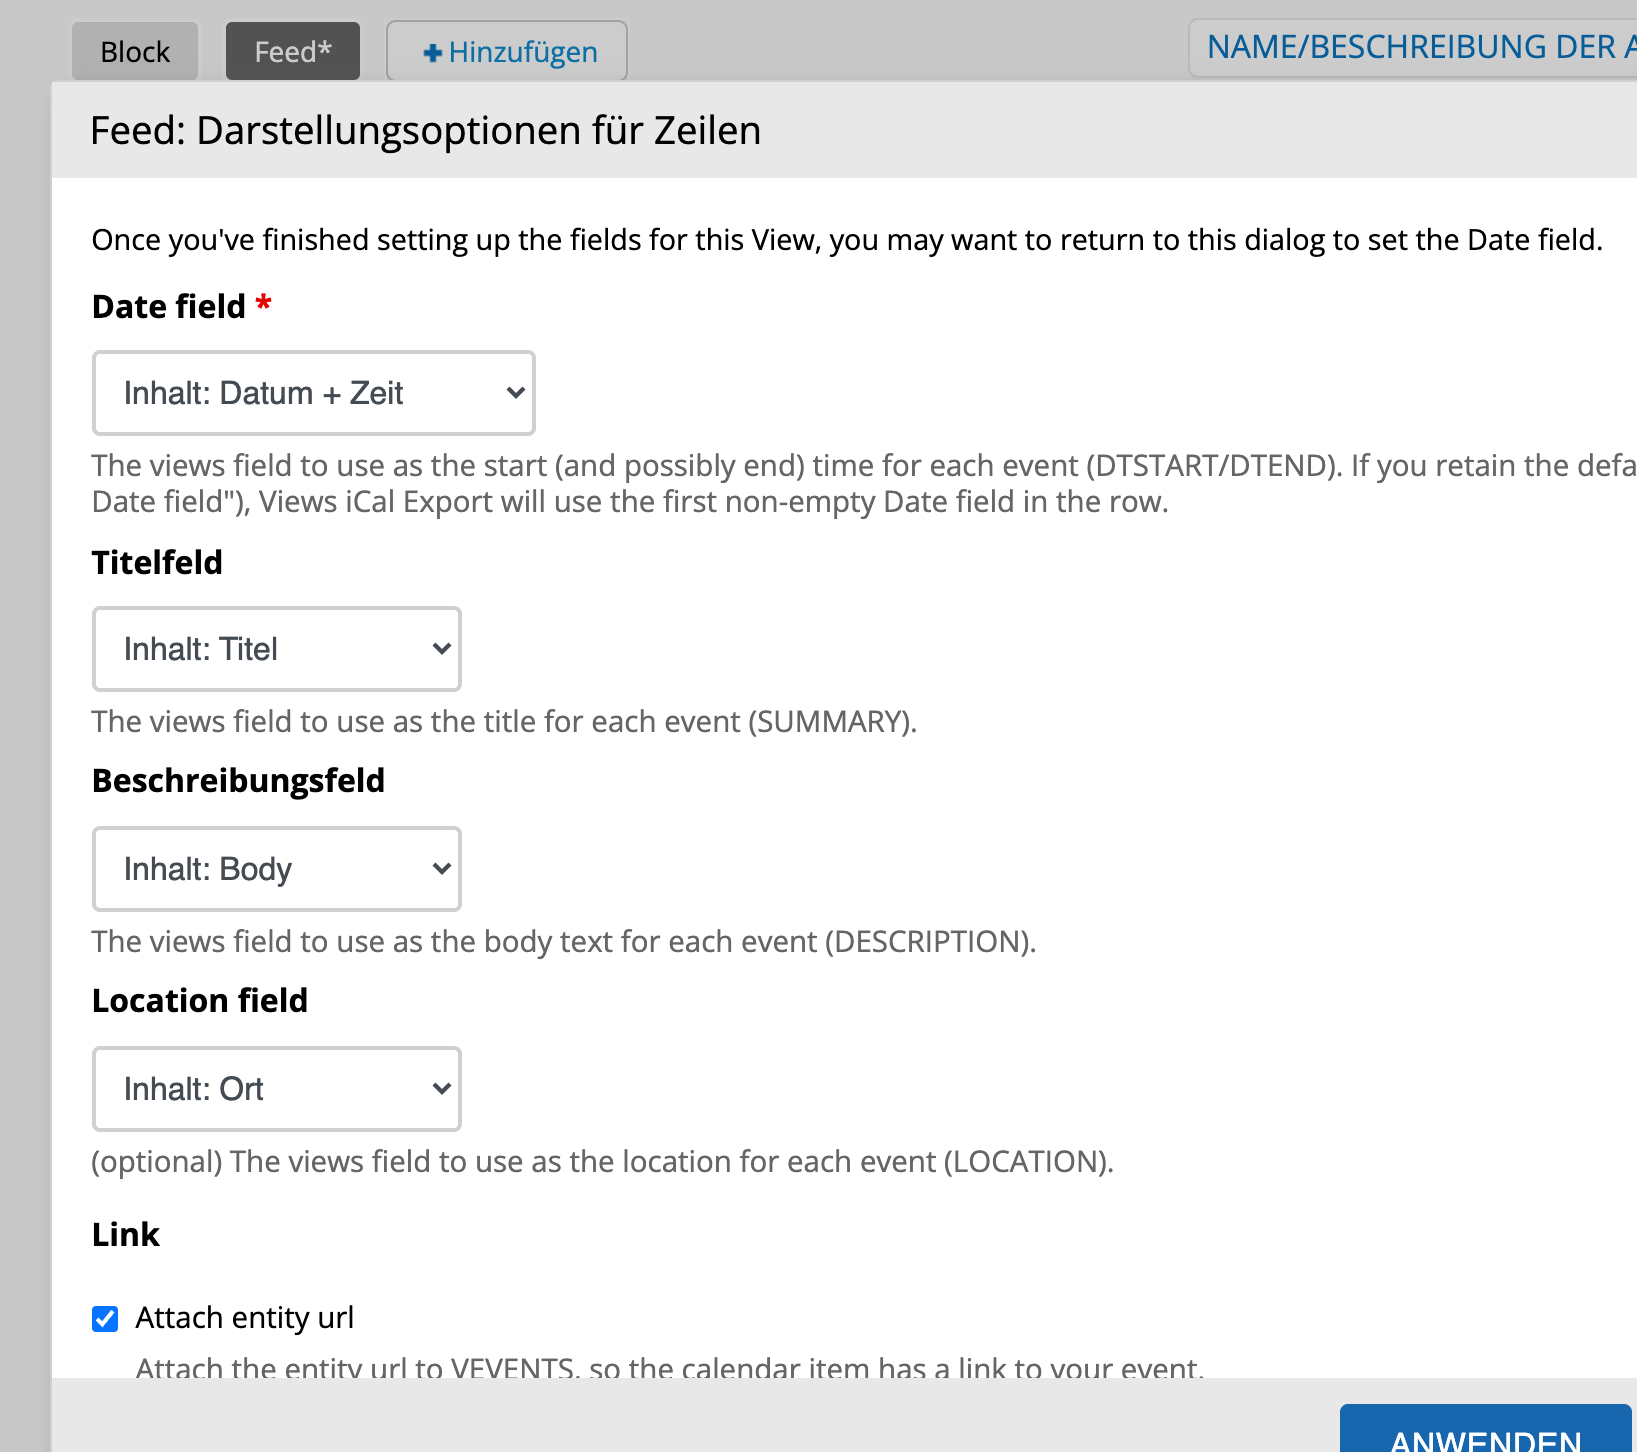Click the ANWENDEN button
This screenshot has height=1452, width=1637.
pyautogui.click(x=1486, y=1430)
